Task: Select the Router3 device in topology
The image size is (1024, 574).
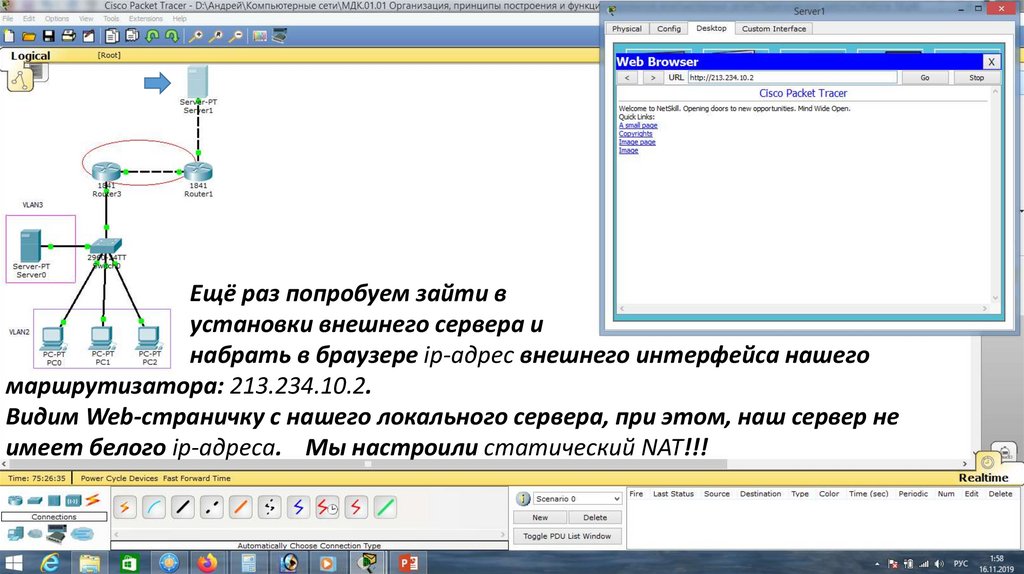Action: coord(106,173)
